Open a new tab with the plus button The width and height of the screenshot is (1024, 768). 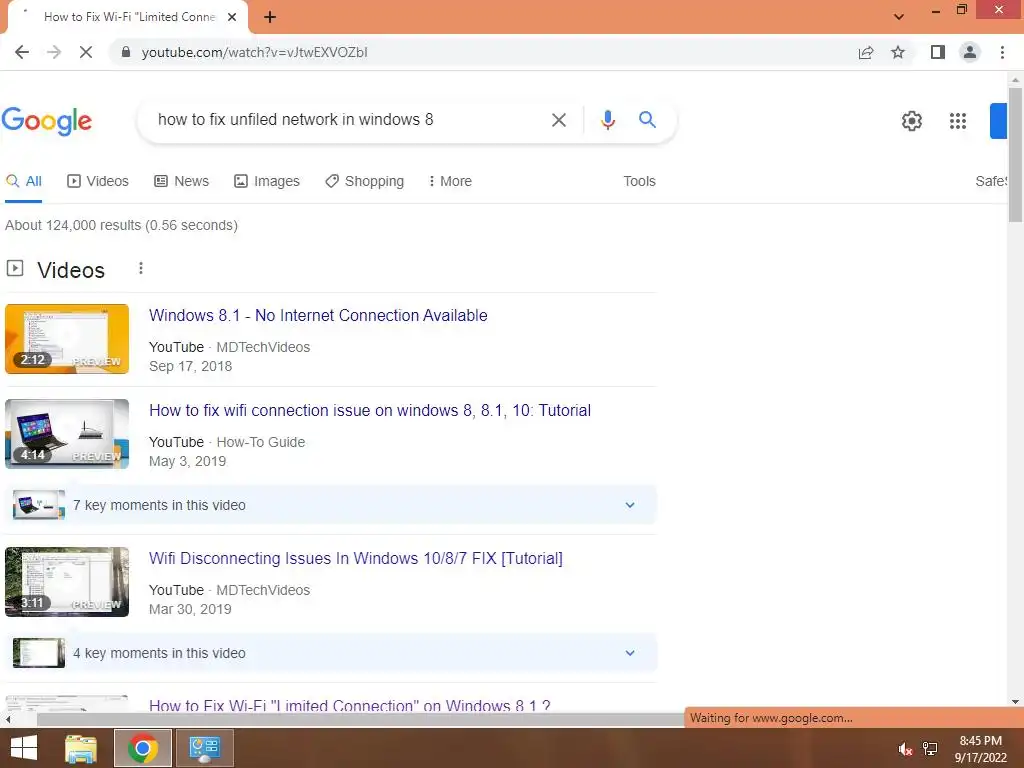(x=270, y=17)
